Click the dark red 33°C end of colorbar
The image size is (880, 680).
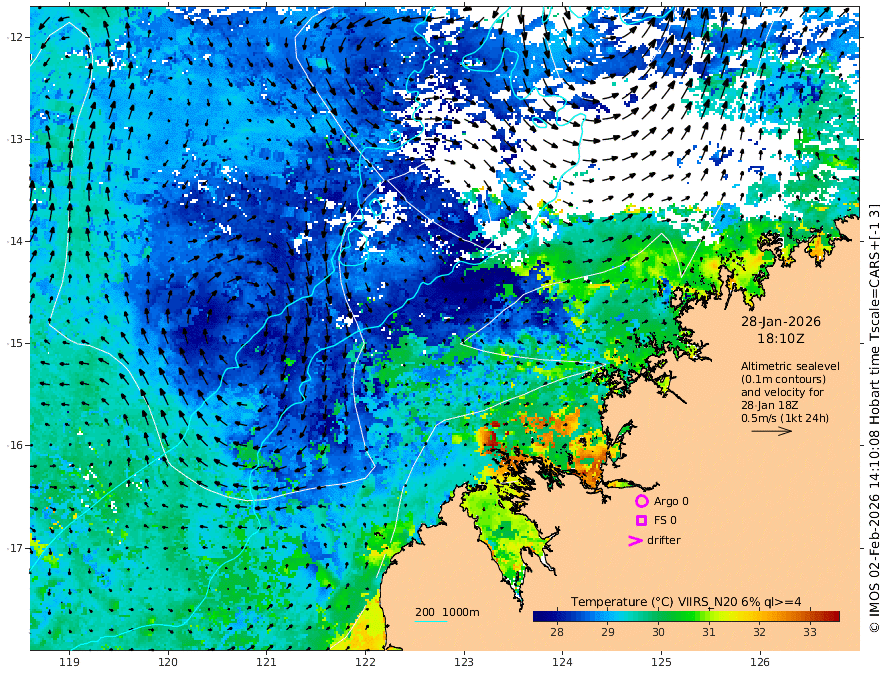[x=833, y=616]
